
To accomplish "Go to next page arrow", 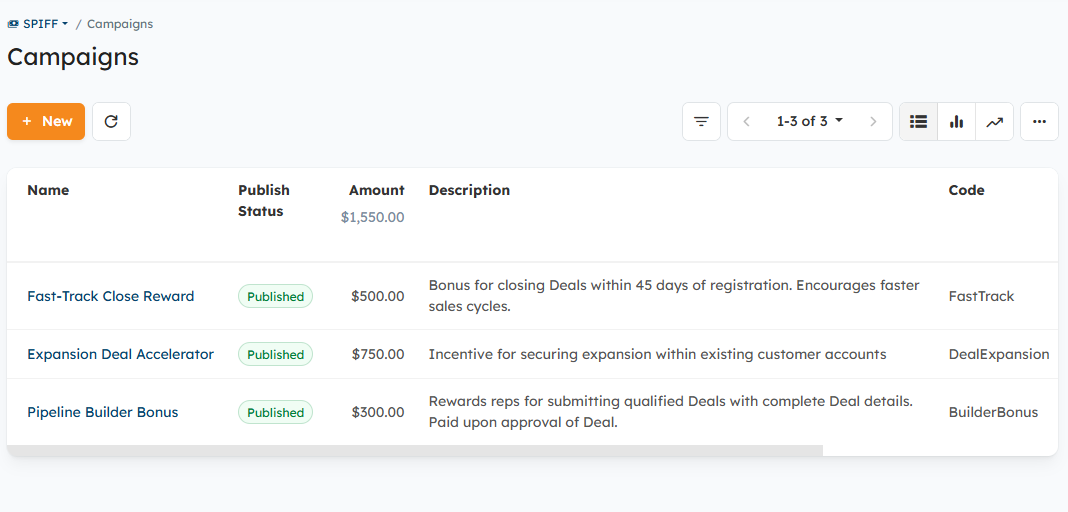I will (873, 122).
